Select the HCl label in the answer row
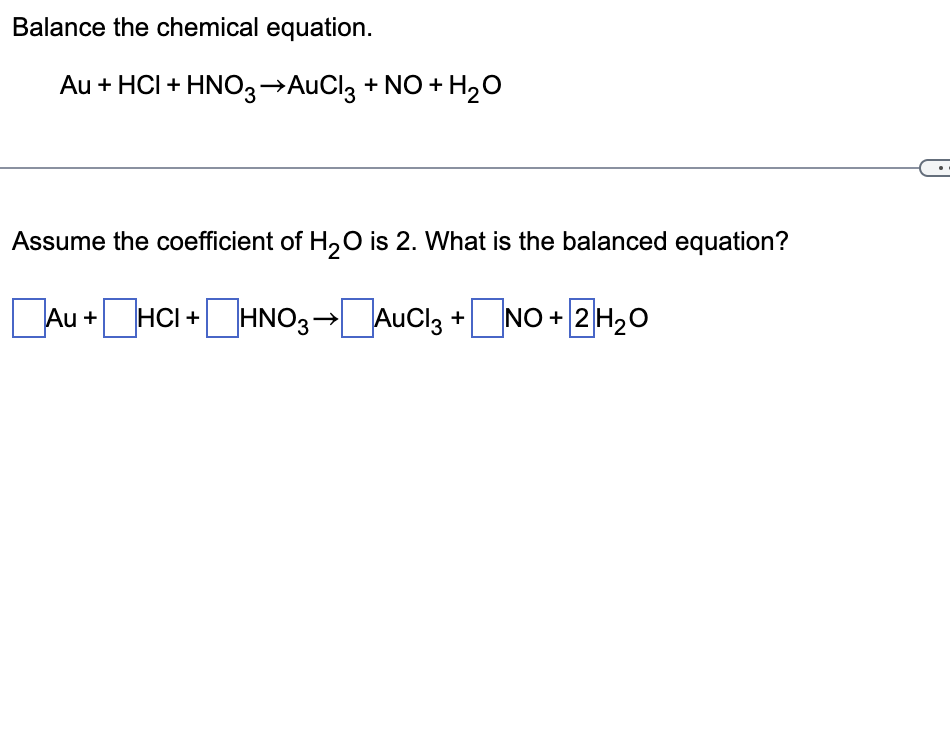Screen dimensions: 950x740 [158, 318]
